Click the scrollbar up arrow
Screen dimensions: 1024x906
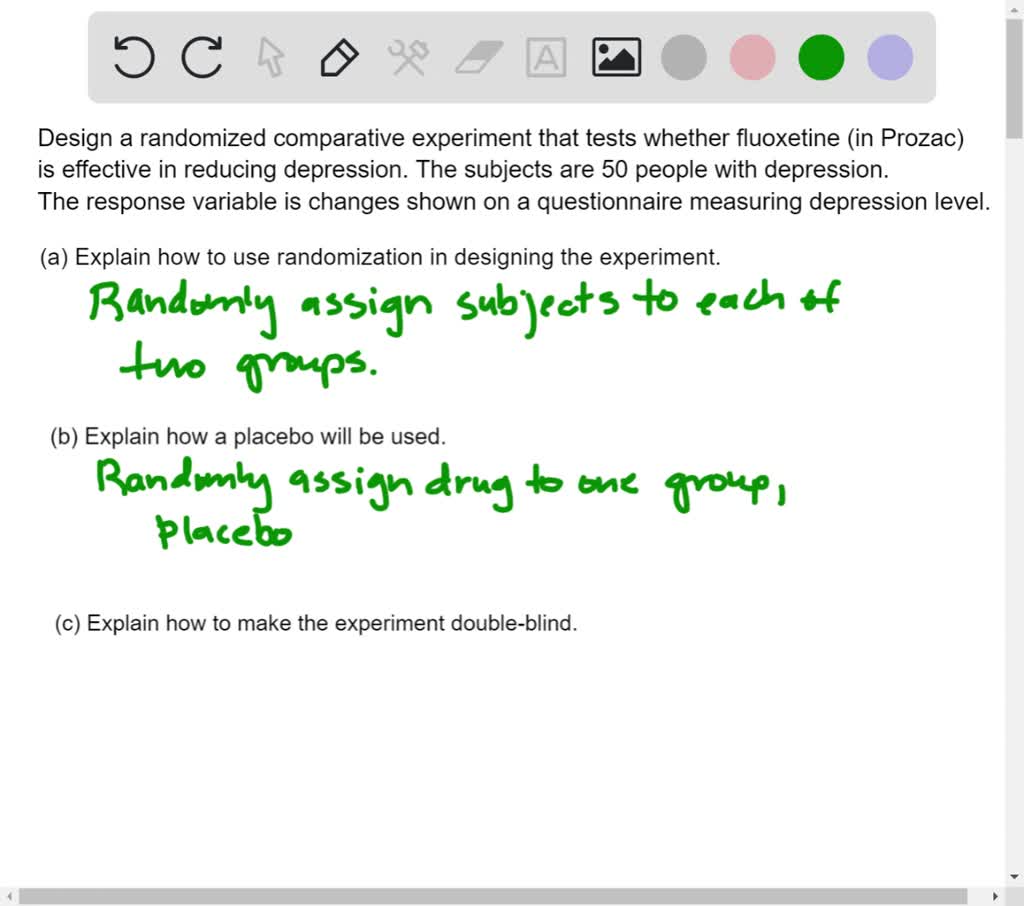point(1014,9)
